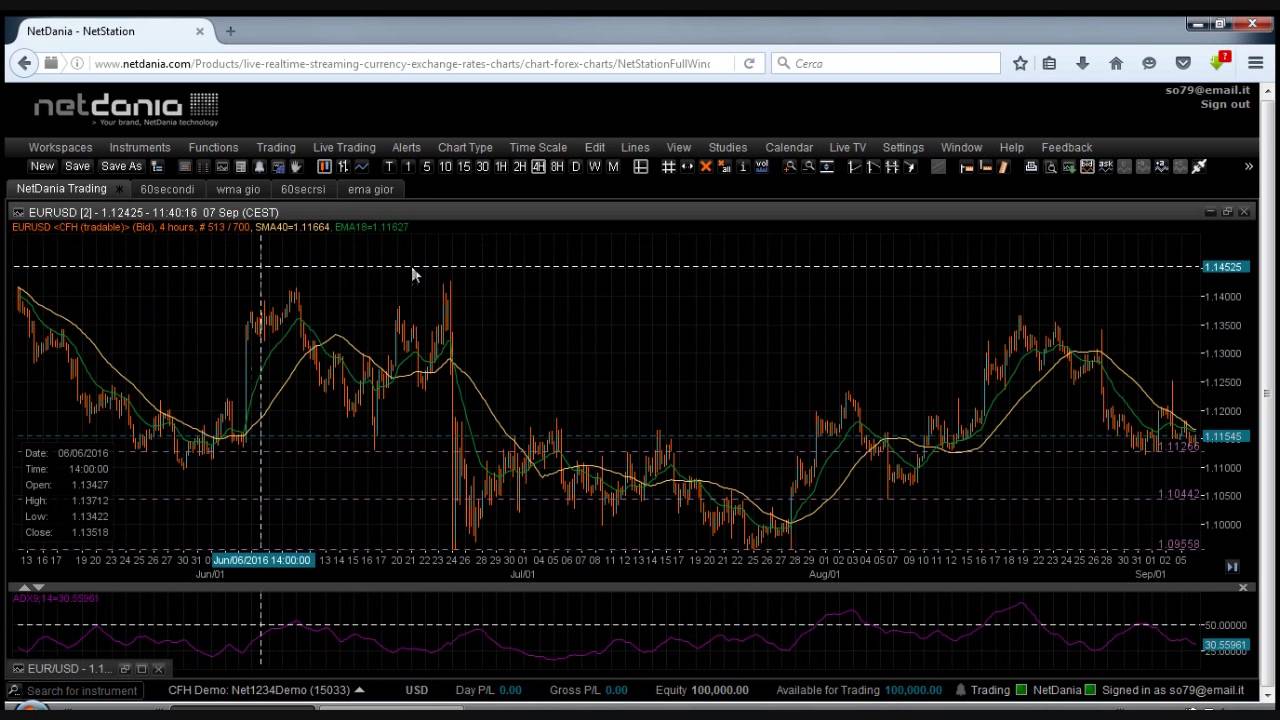Close the NetDania Trading tab
The image size is (1280, 720).
(x=120, y=189)
